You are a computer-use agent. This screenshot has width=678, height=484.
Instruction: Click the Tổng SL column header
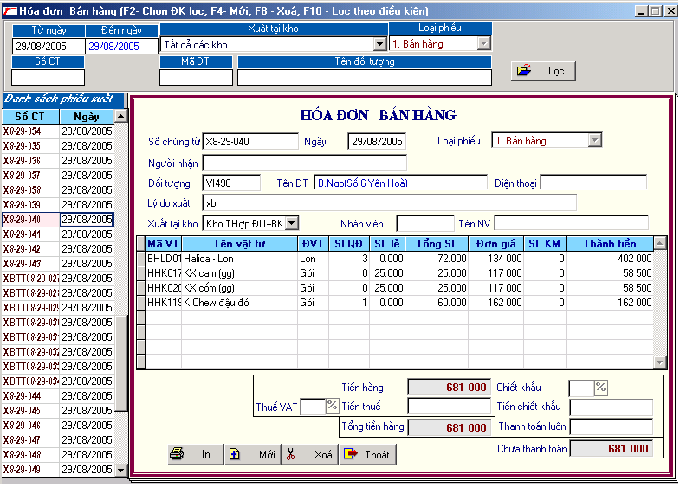(437, 244)
